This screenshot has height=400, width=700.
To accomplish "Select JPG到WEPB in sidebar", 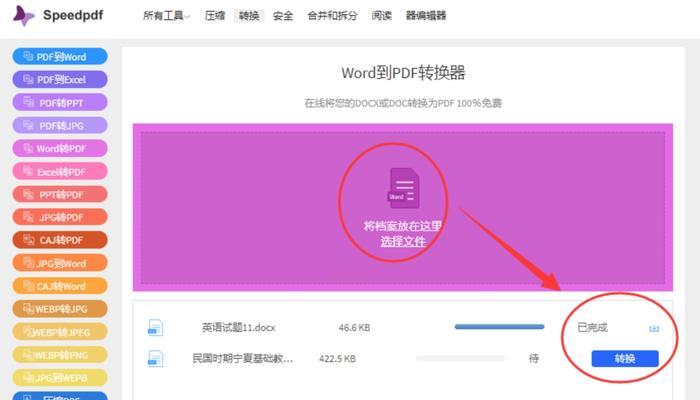I will pyautogui.click(x=60, y=378).
